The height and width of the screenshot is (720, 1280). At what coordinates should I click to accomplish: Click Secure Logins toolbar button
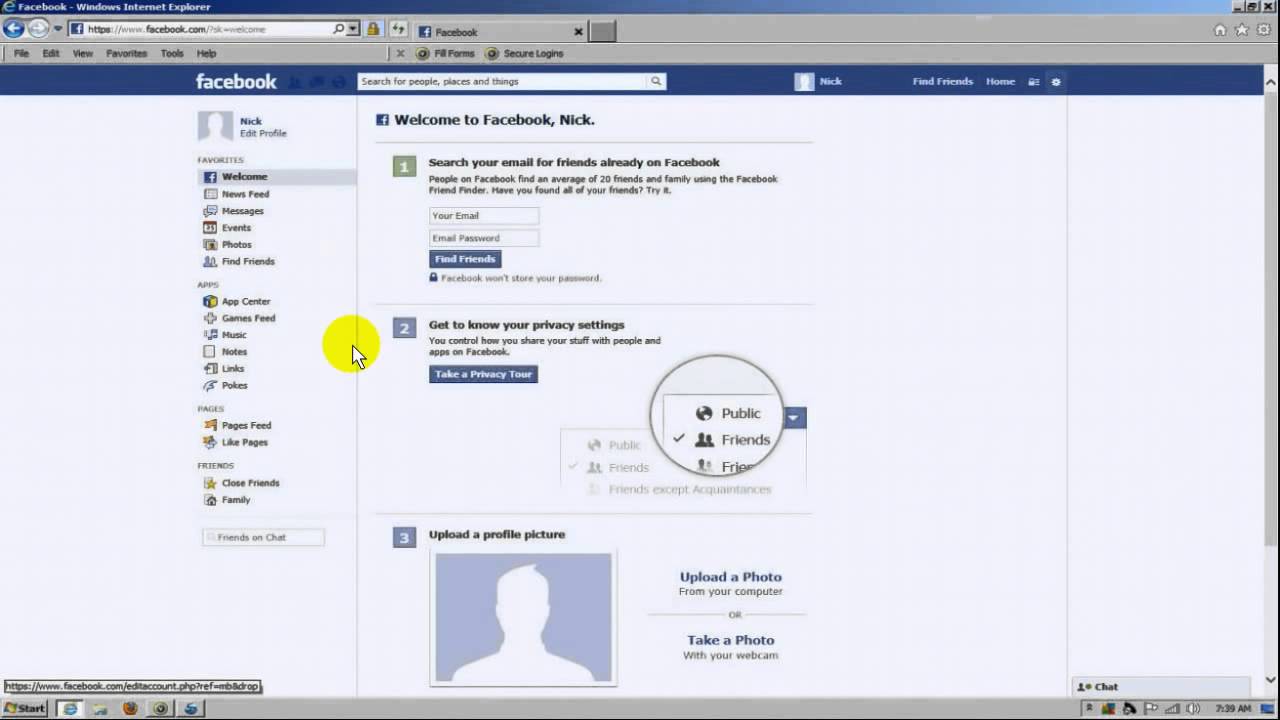pyautogui.click(x=524, y=53)
